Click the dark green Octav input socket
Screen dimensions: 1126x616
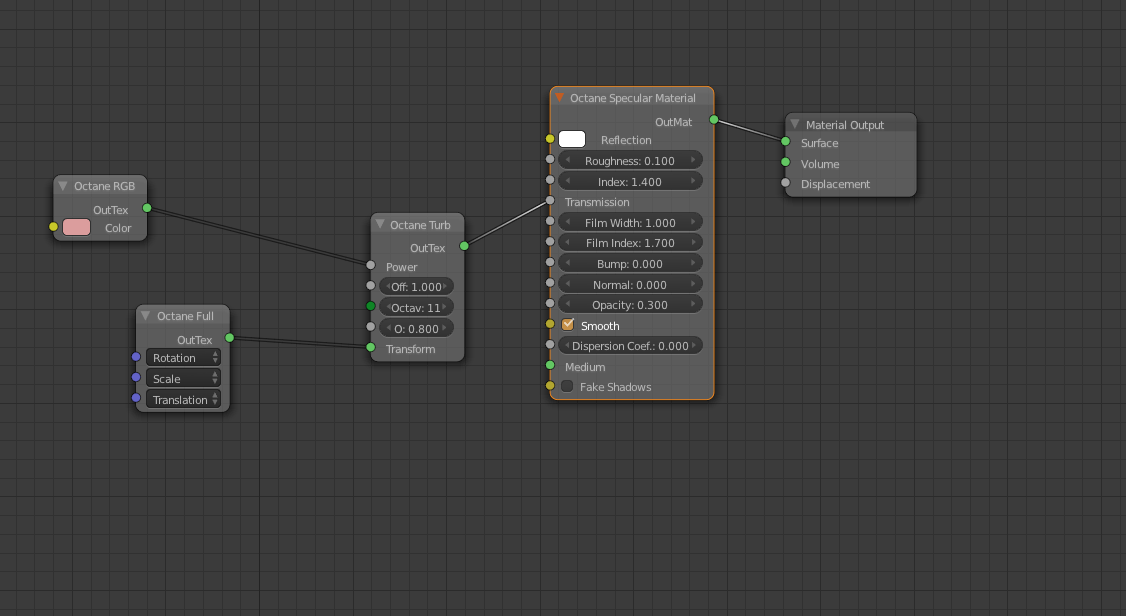(371, 307)
